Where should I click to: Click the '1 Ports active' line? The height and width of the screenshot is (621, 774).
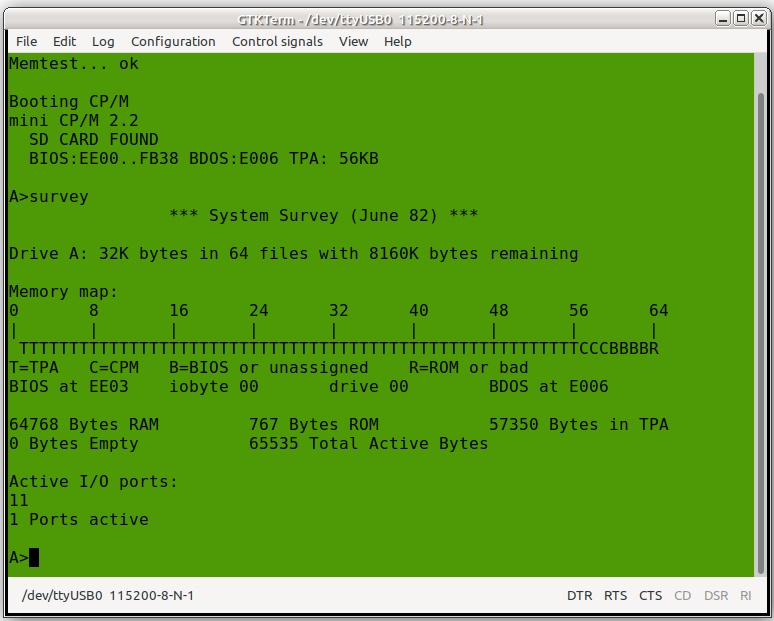click(x=79, y=520)
